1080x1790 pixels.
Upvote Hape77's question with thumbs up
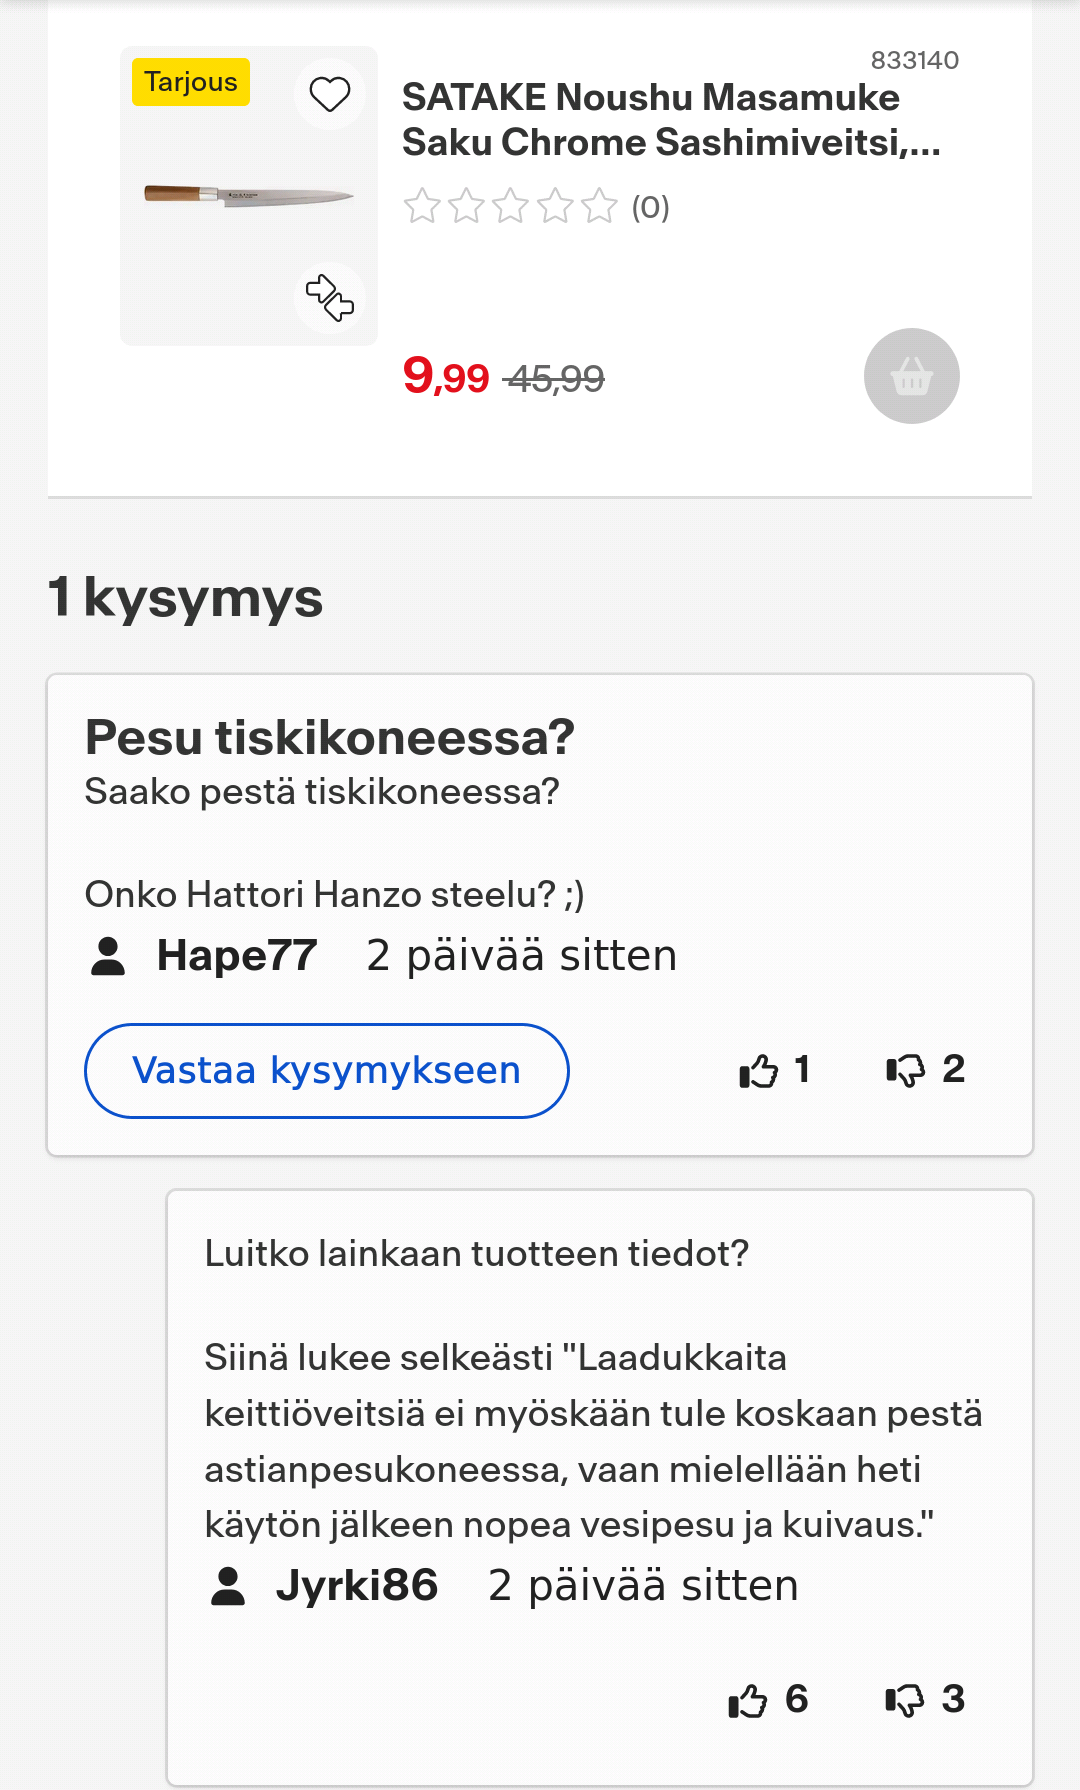coord(759,1071)
